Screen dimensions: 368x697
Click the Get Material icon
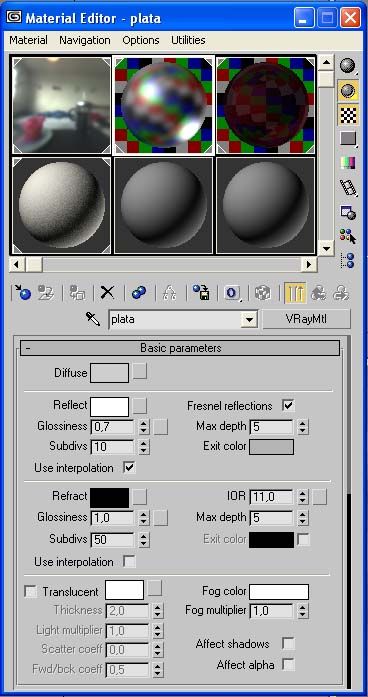22,293
